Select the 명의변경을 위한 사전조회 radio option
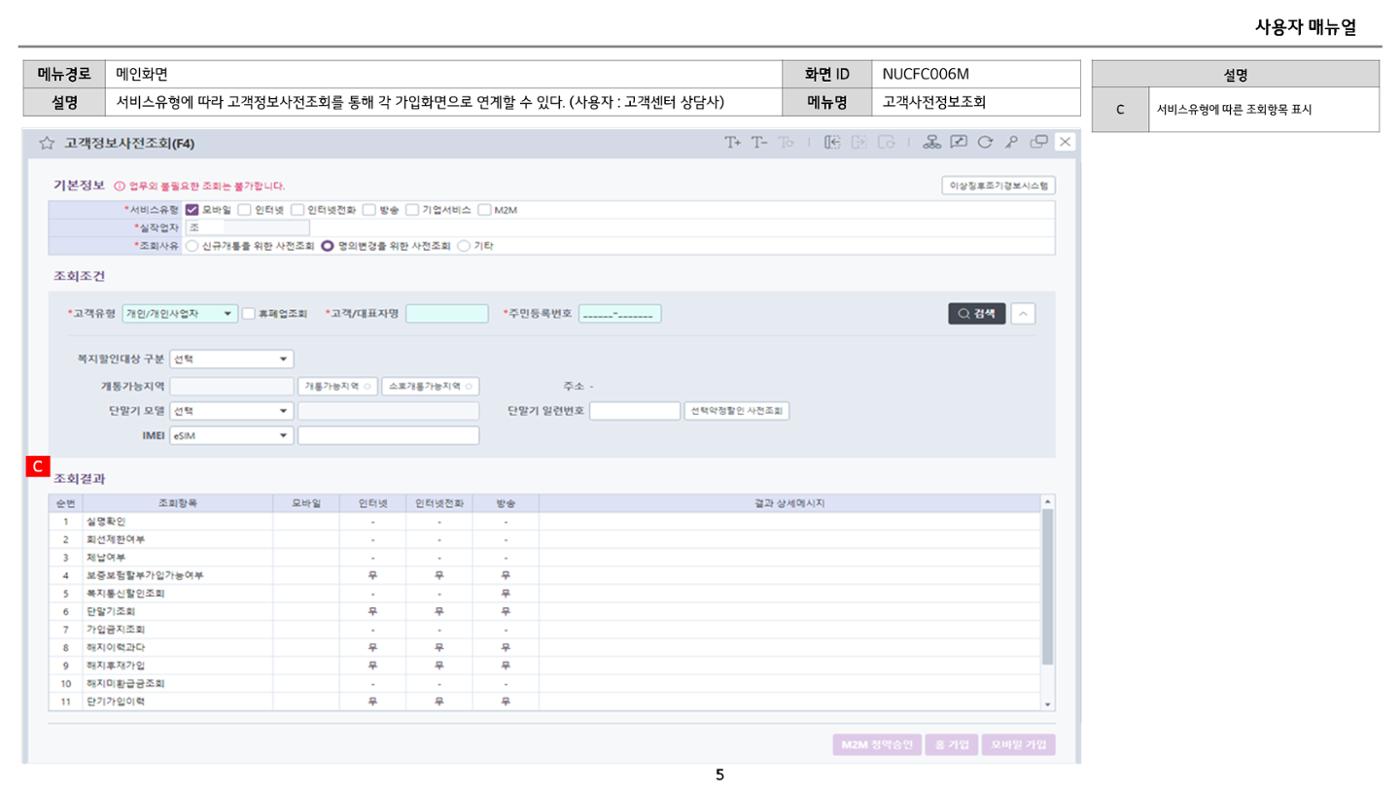The width and height of the screenshot is (1400, 788). point(327,245)
